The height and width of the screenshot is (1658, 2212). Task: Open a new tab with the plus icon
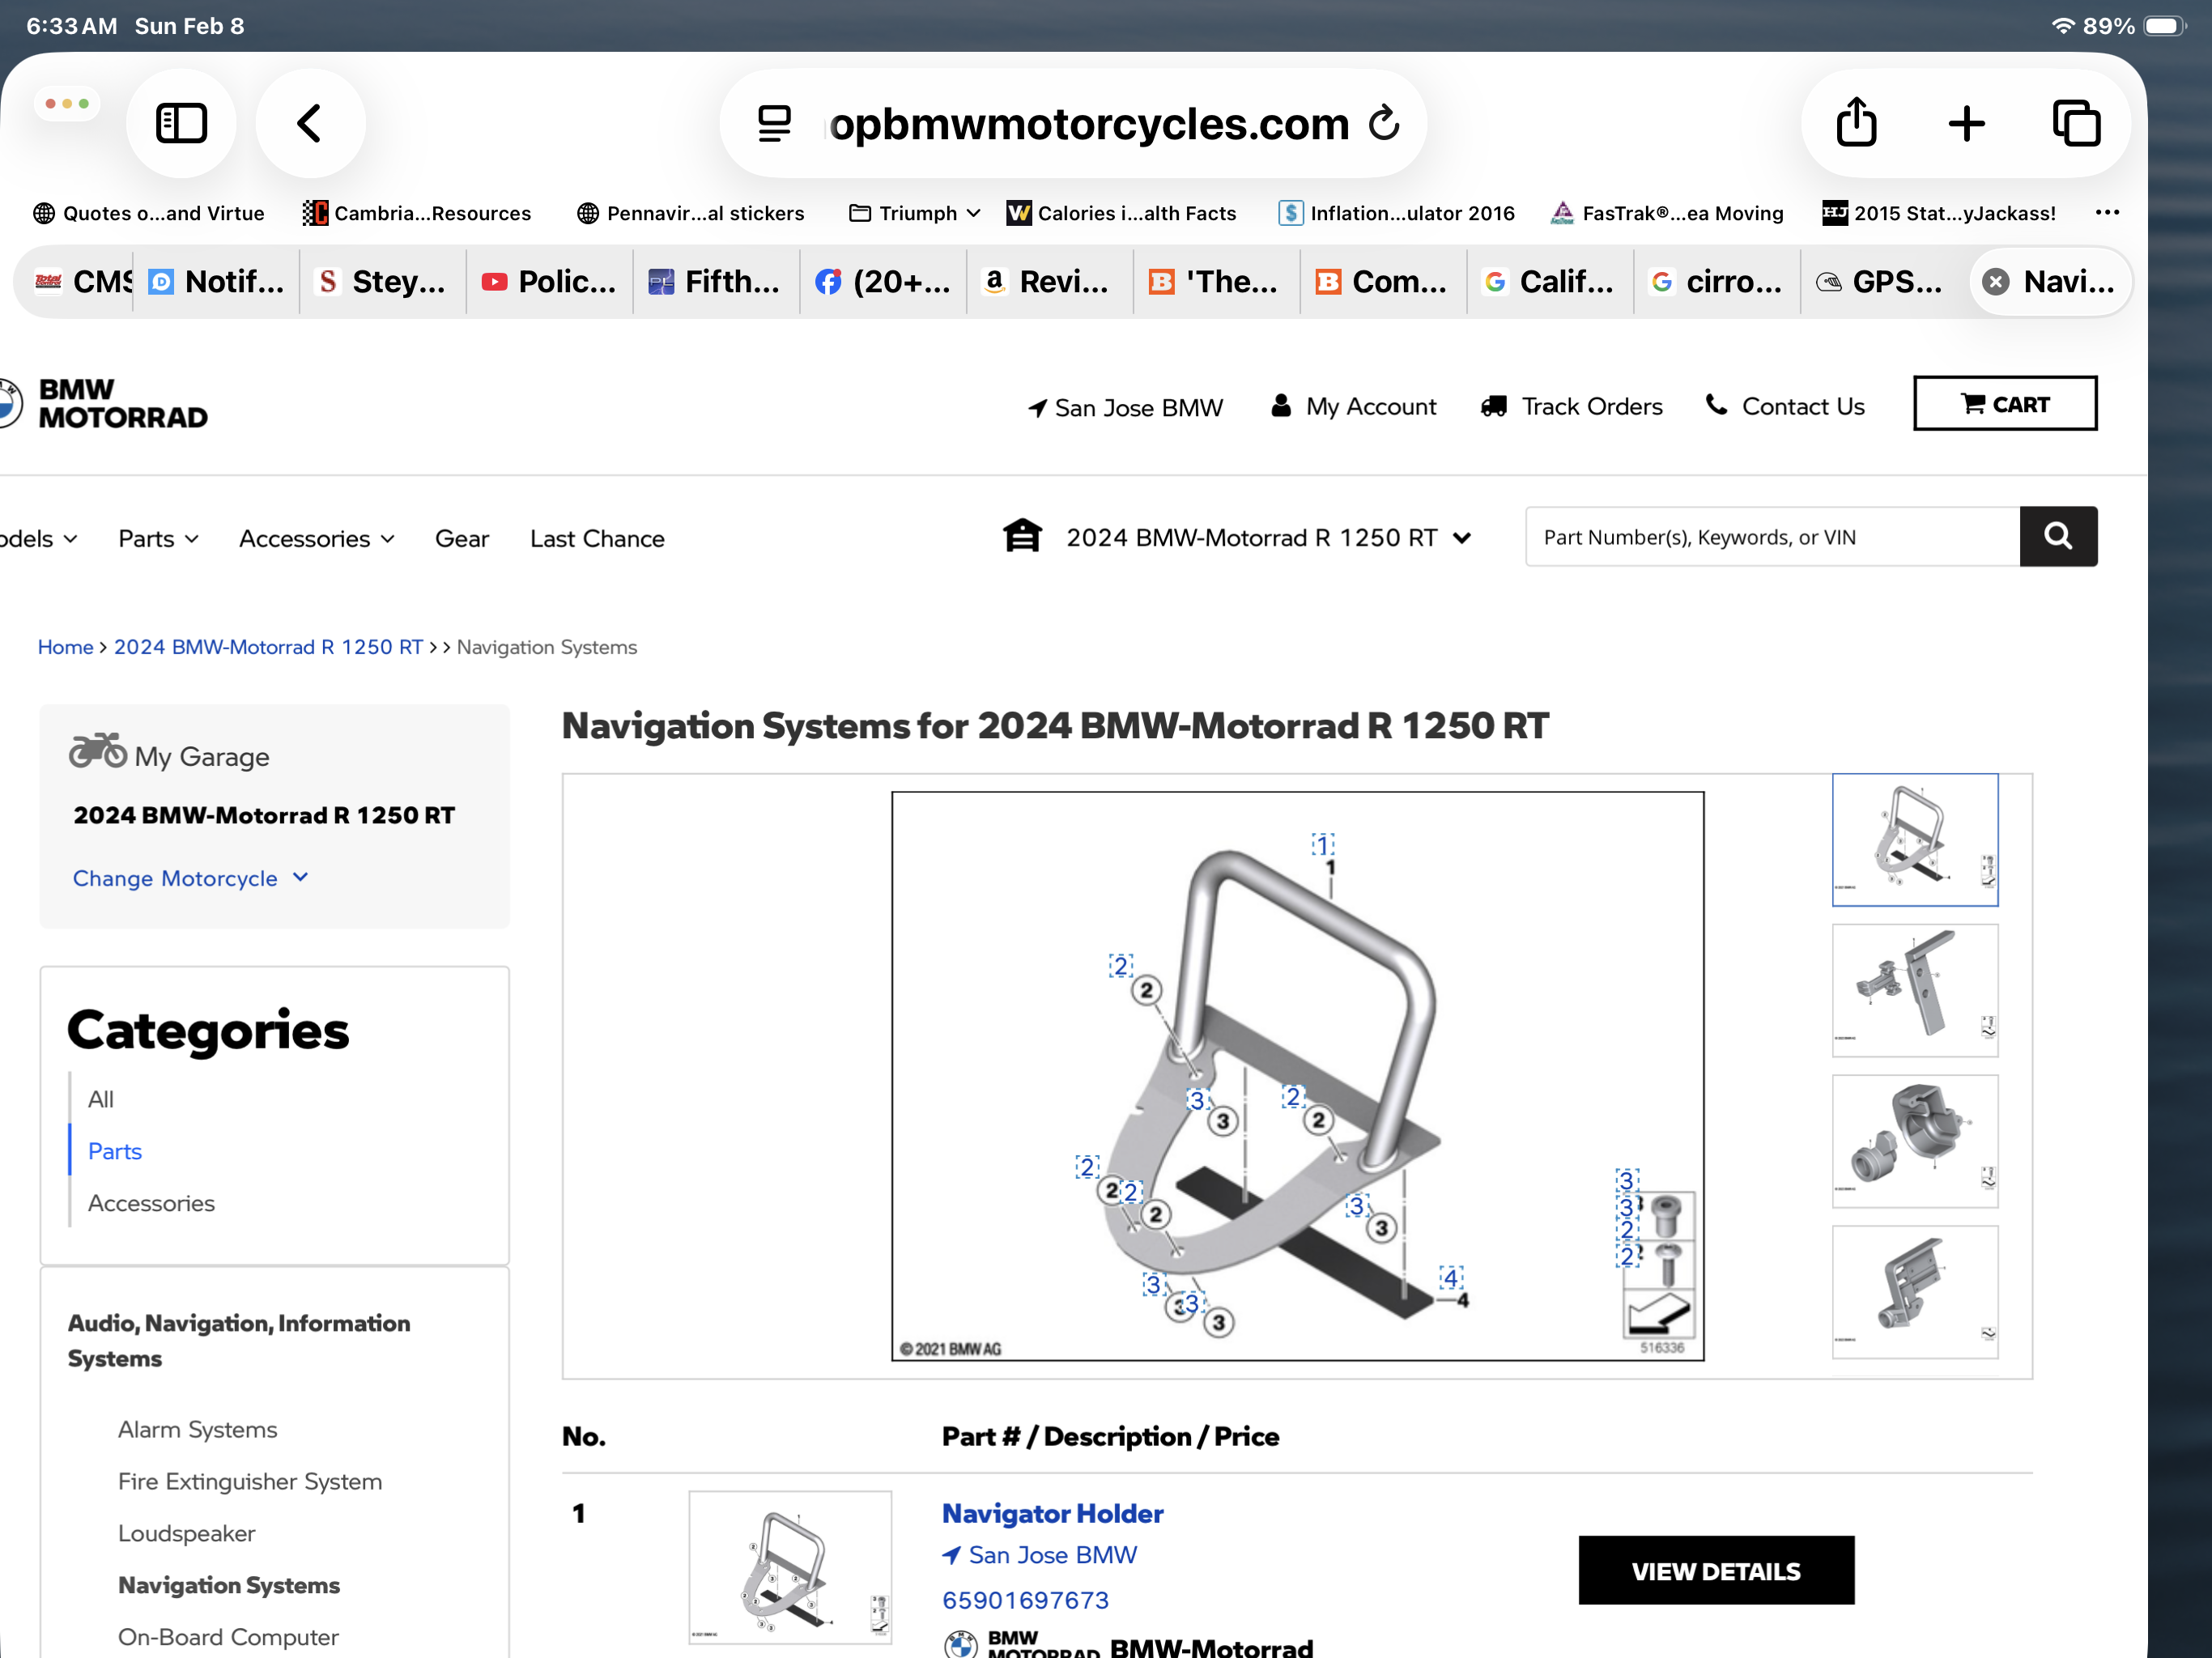coord(1966,124)
